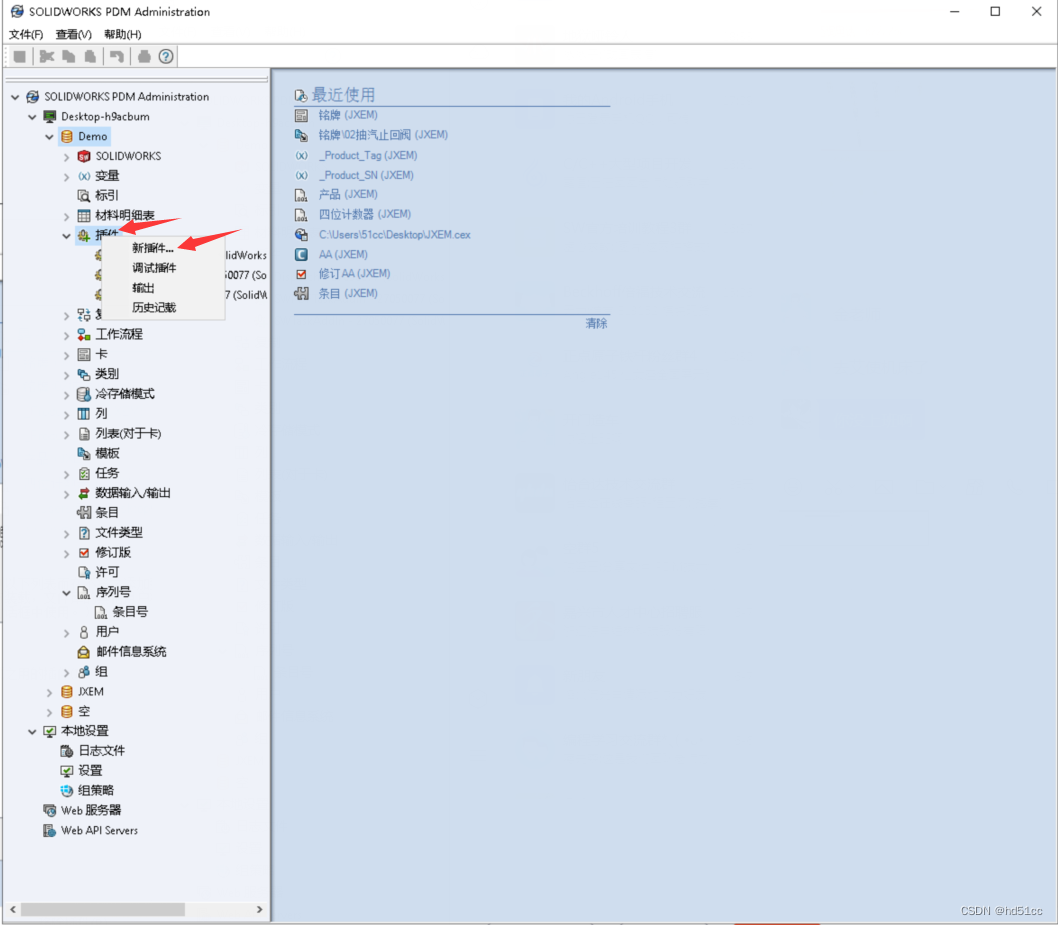Select the 许可 license tree item
Screen dimensions: 1058x925
(x=107, y=572)
